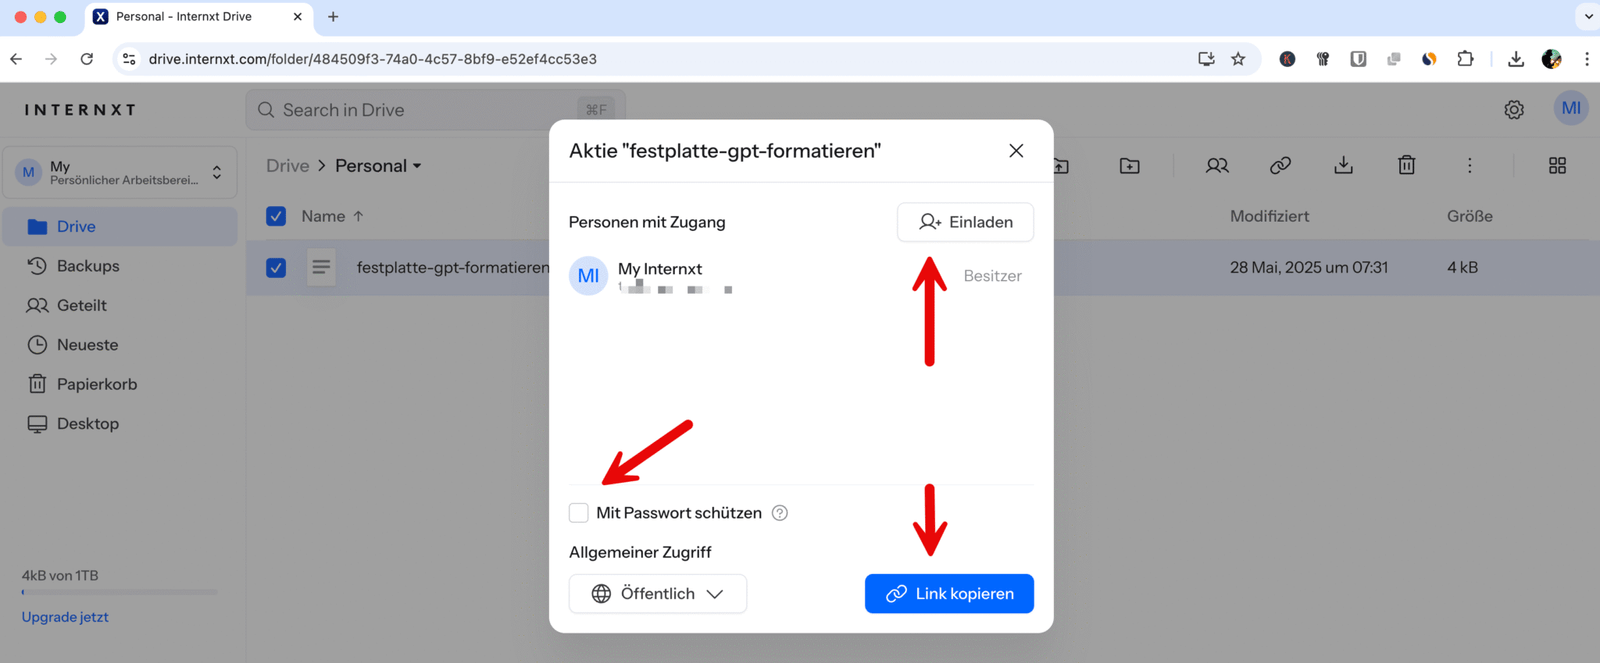
Task: Click the get link toolbar icon
Action: [1280, 166]
